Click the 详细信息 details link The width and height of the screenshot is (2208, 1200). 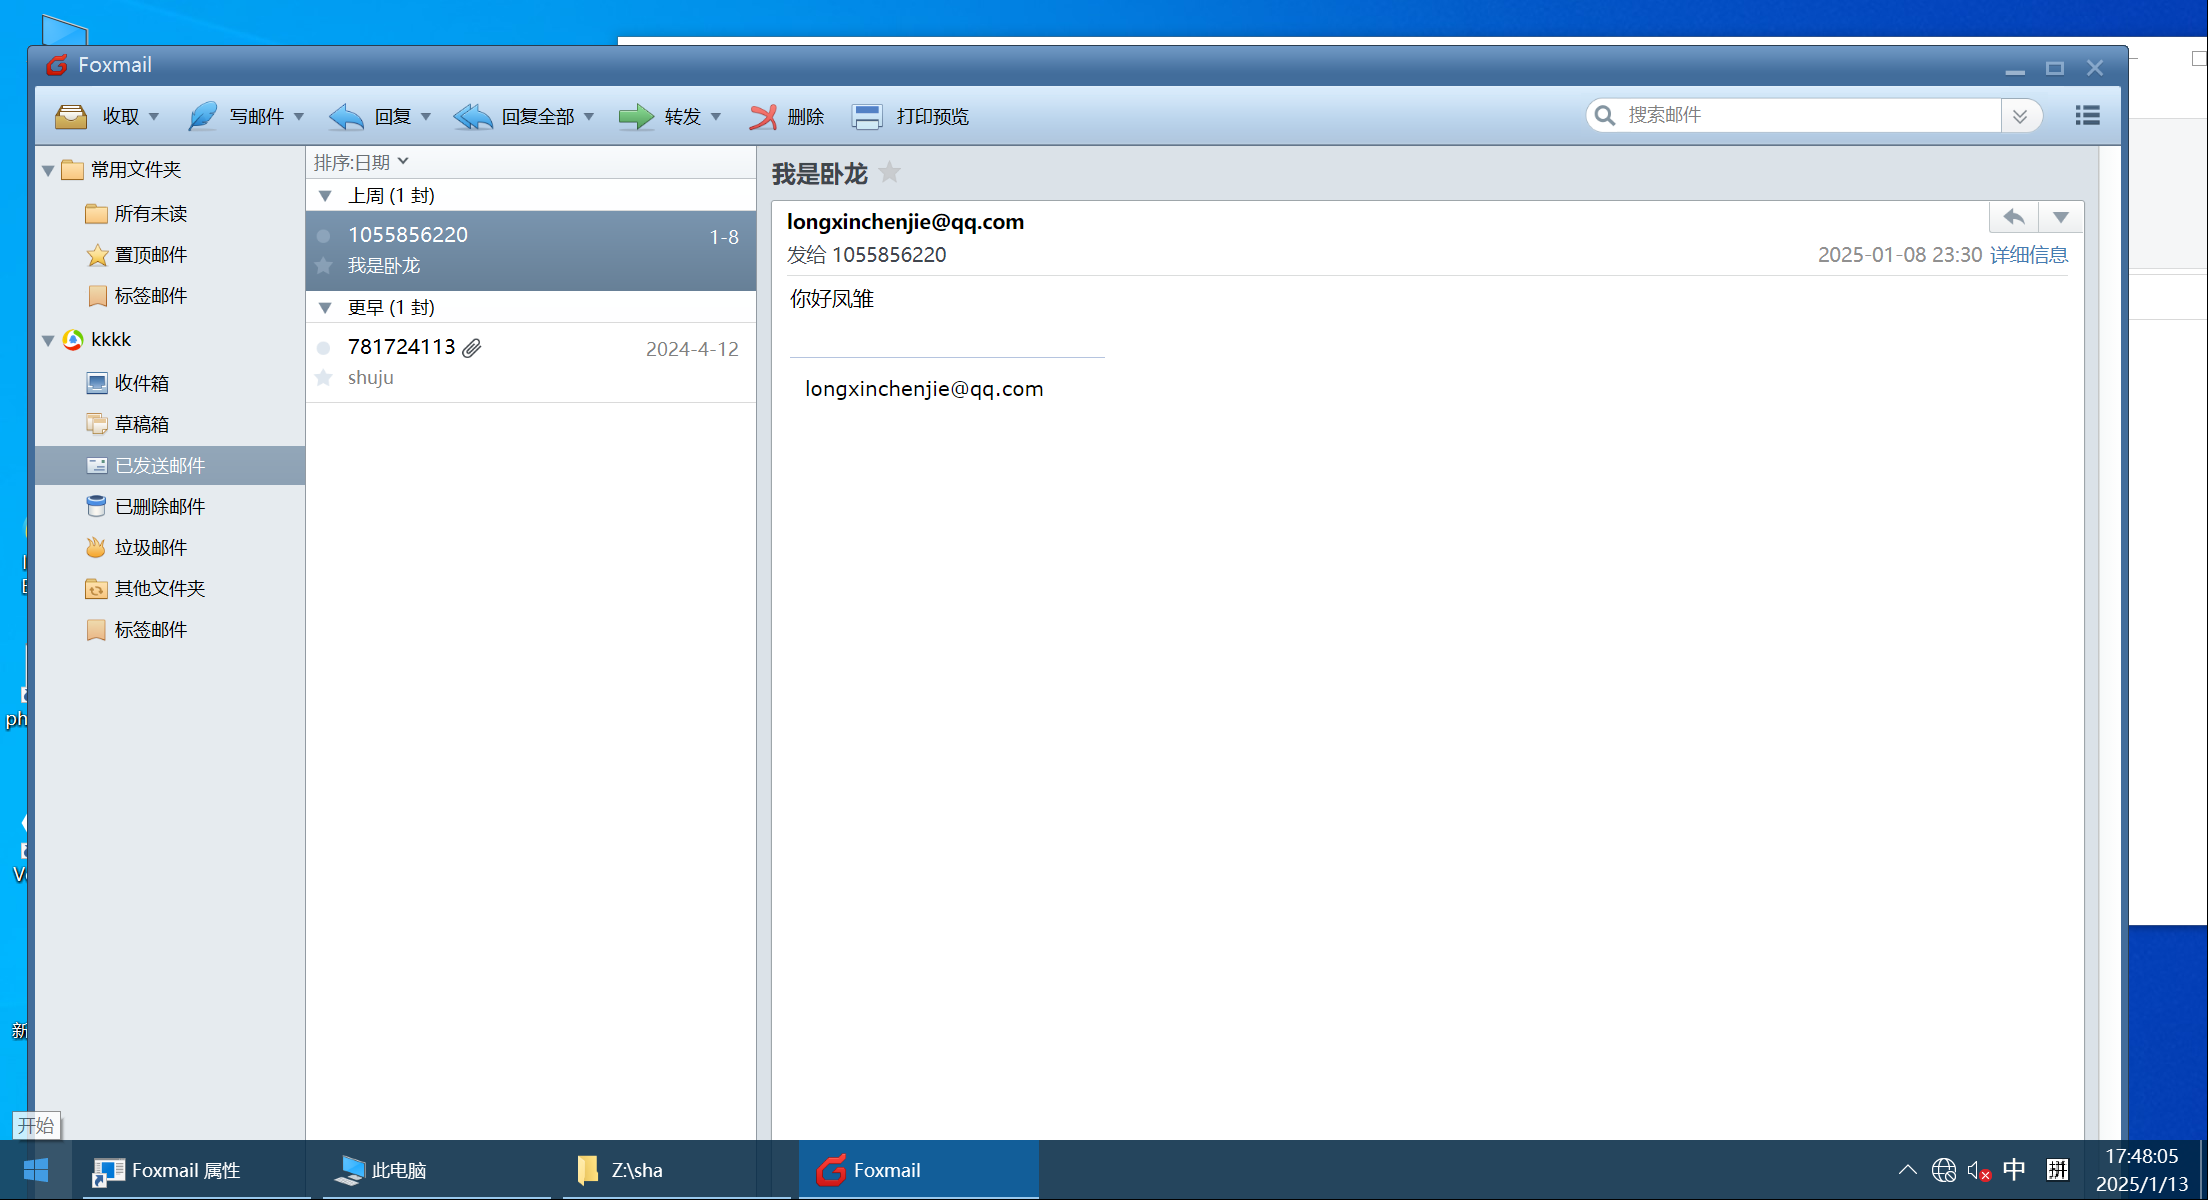pos(2028,255)
